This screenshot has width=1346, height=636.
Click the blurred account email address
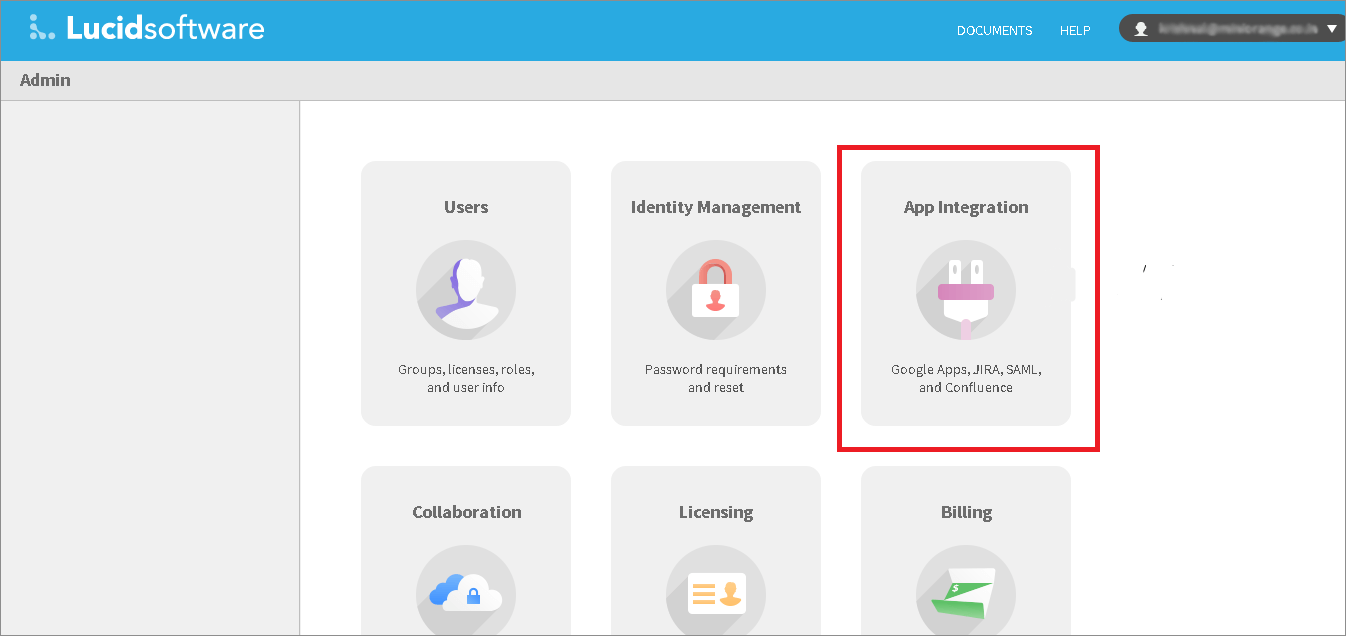click(1238, 30)
